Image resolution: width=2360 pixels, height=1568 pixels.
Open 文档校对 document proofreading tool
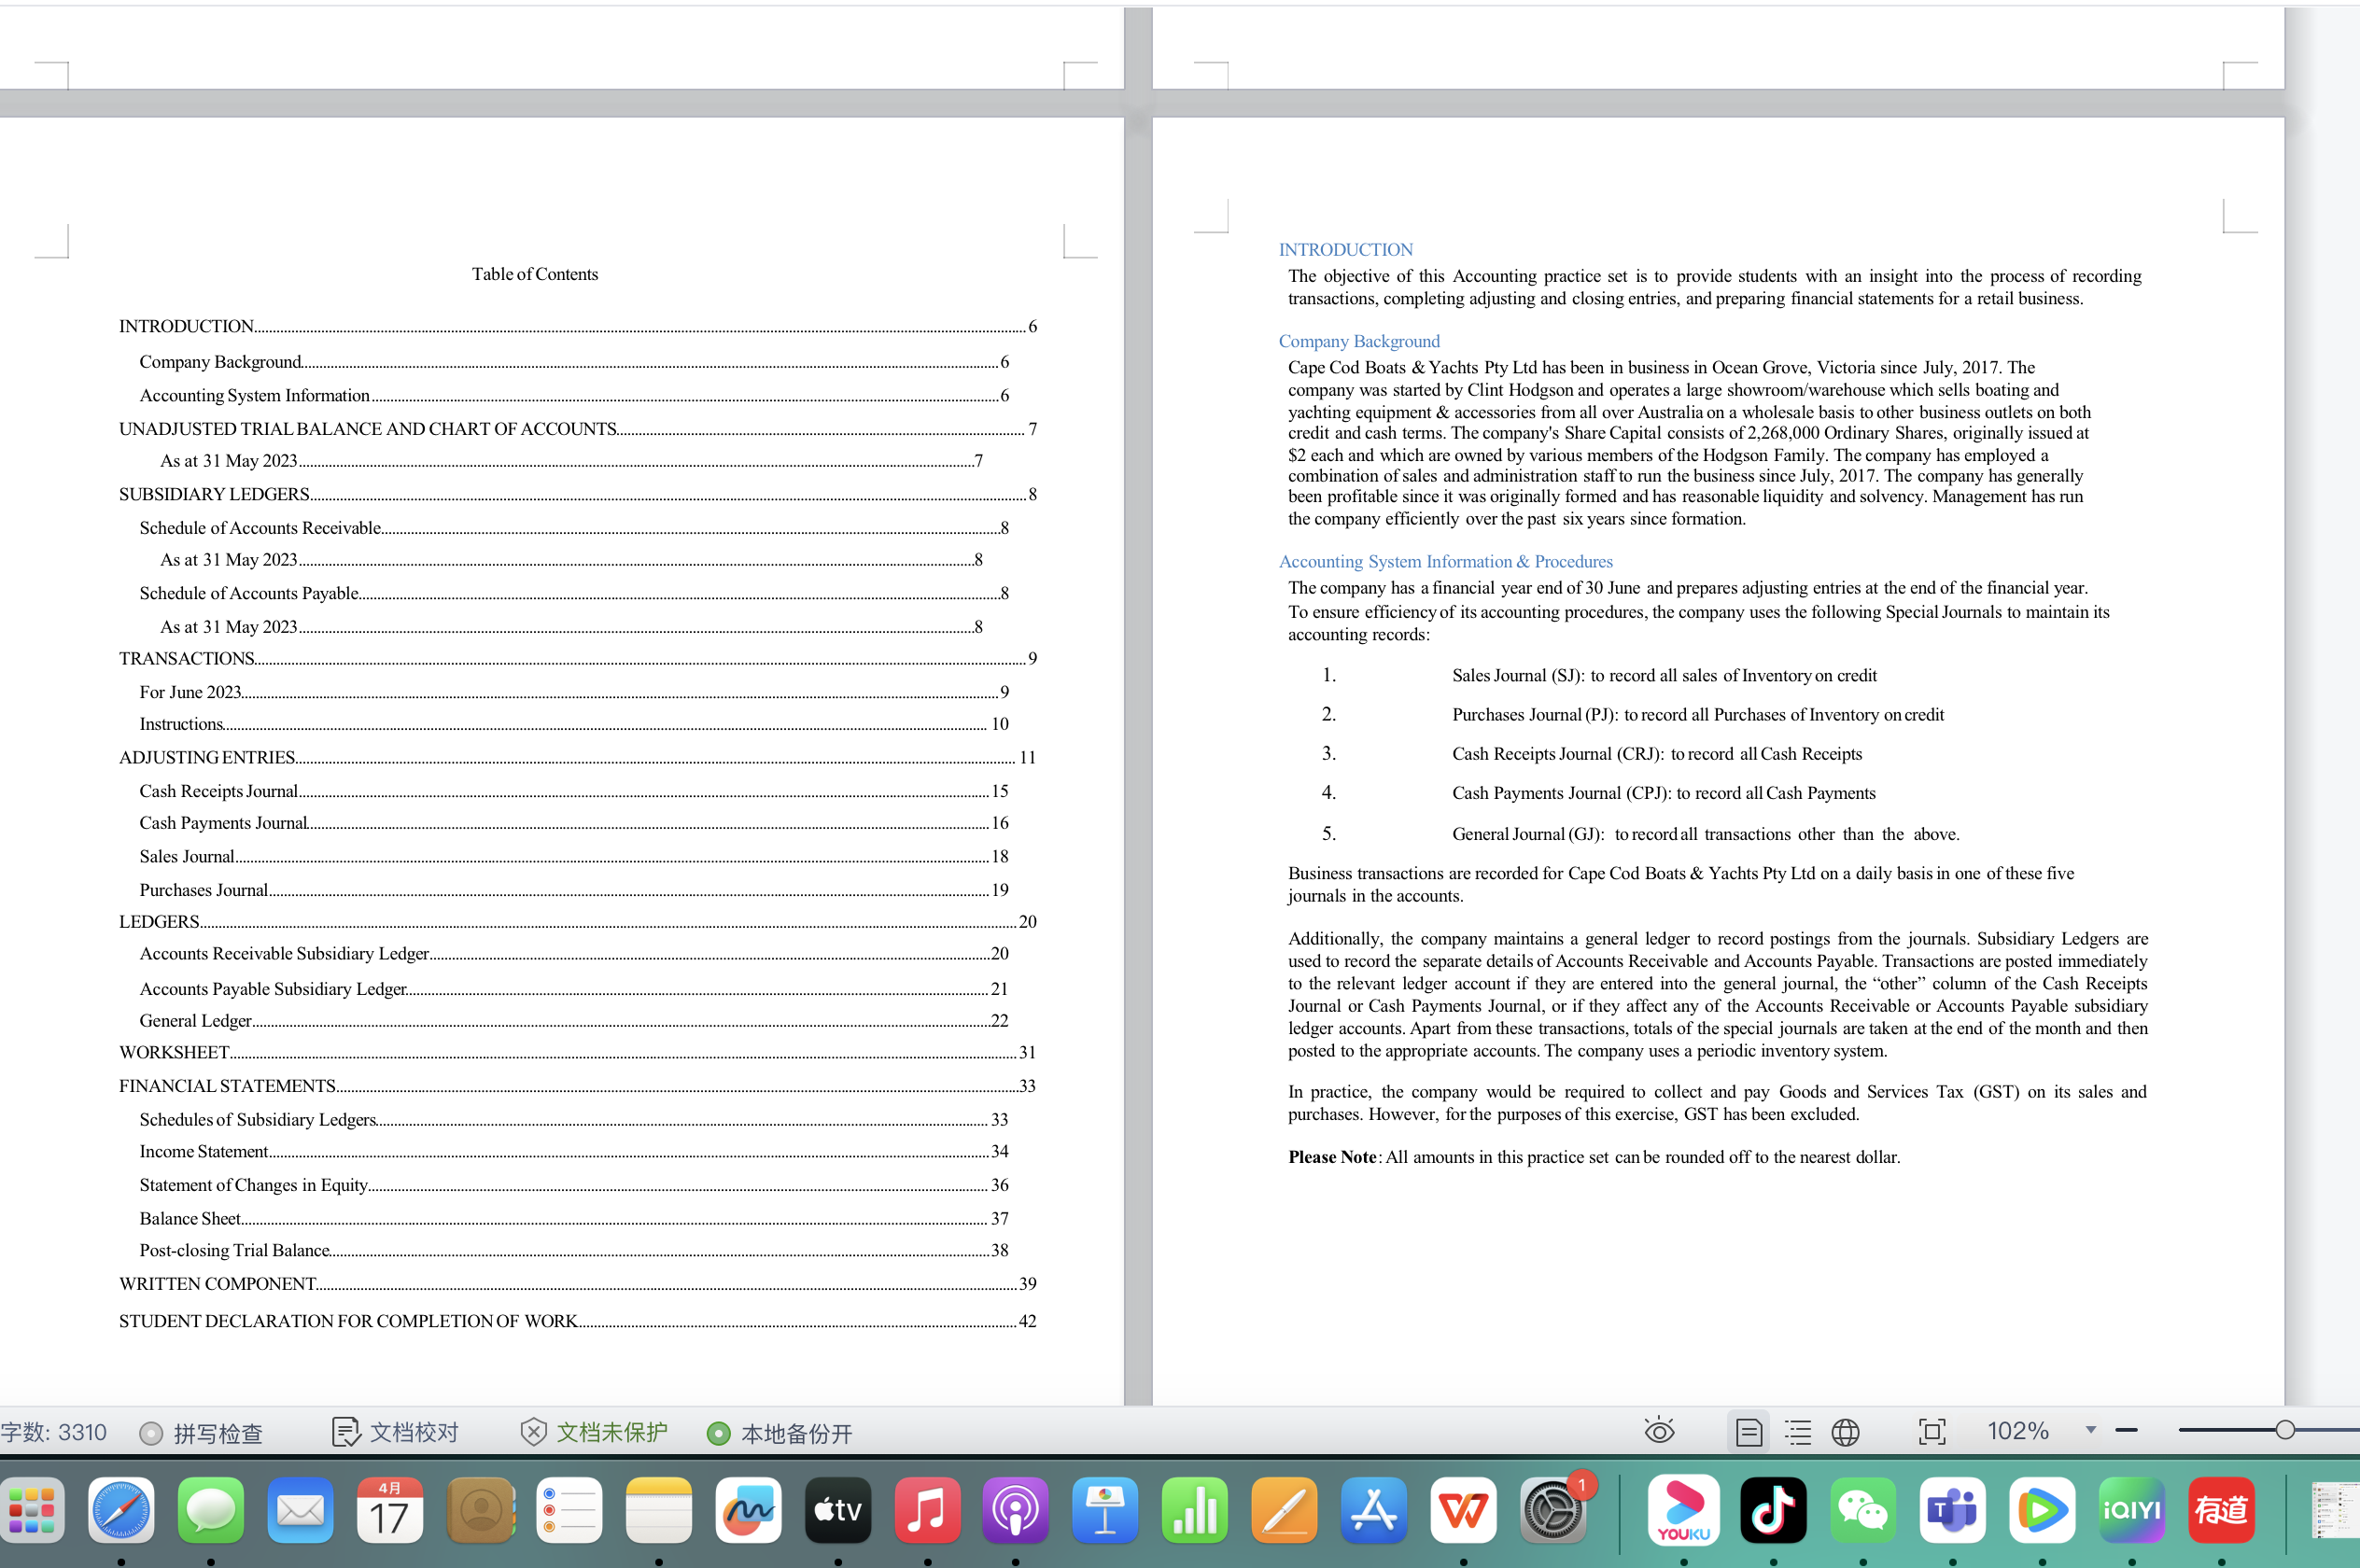[x=399, y=1431]
